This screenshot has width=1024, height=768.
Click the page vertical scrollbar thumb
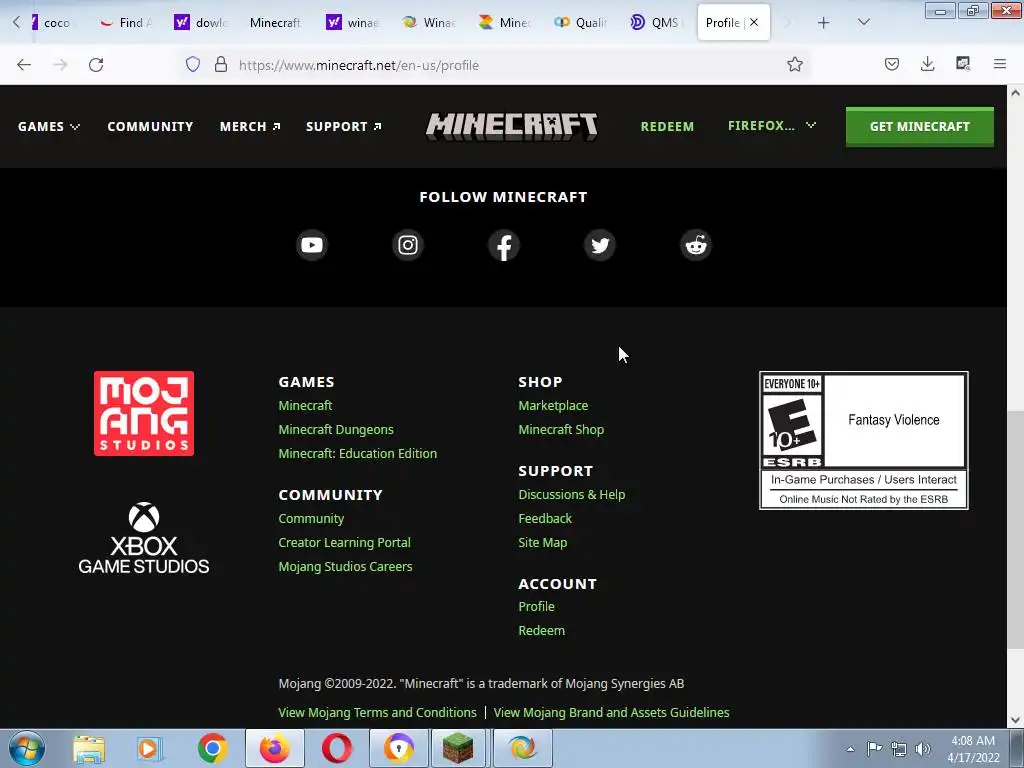click(1015, 529)
